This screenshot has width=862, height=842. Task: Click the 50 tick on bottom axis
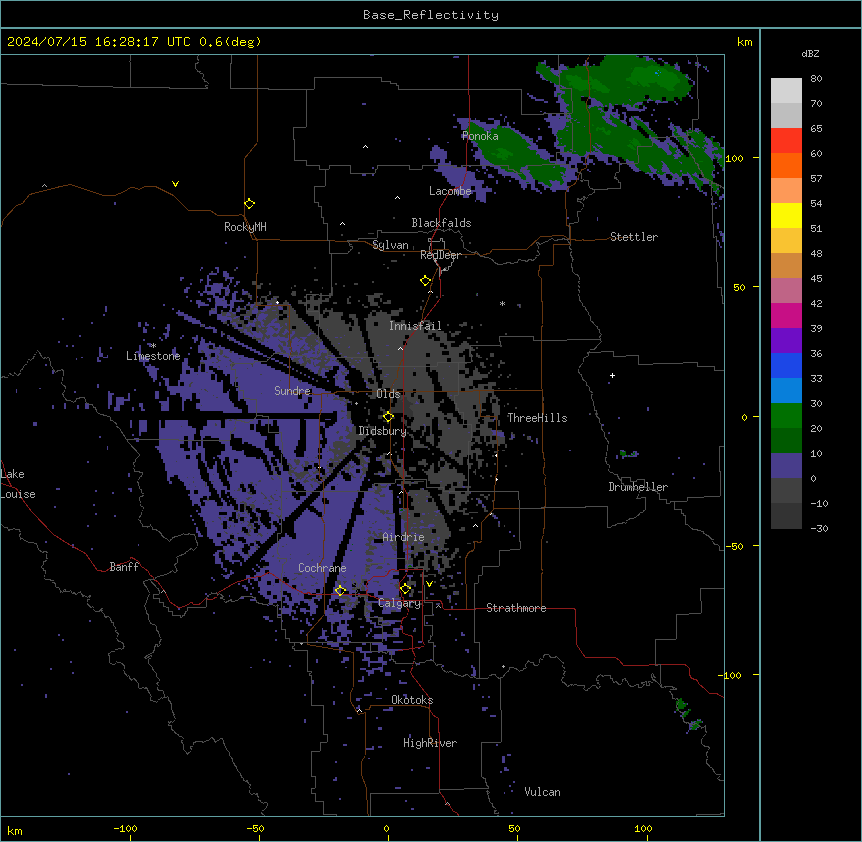point(514,828)
